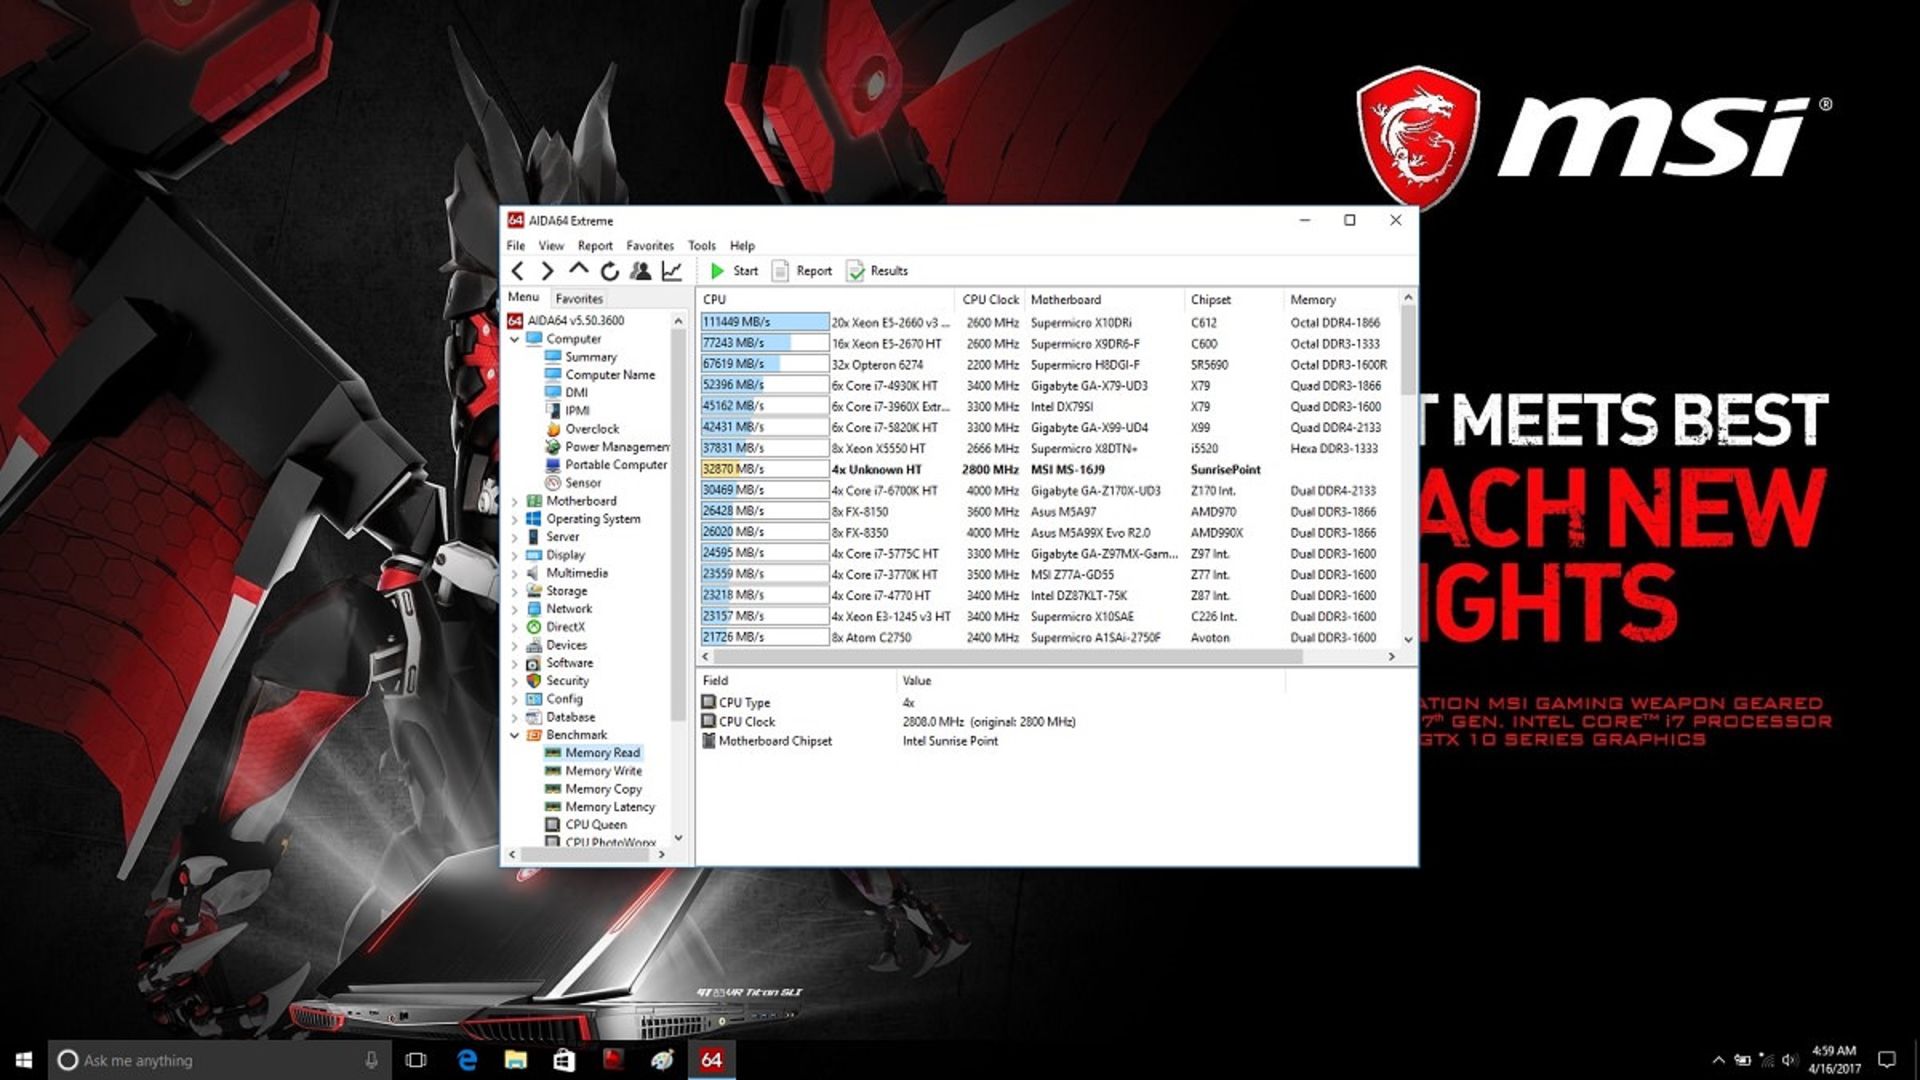
Task: Select the Memory Write benchmark
Action: click(603, 771)
